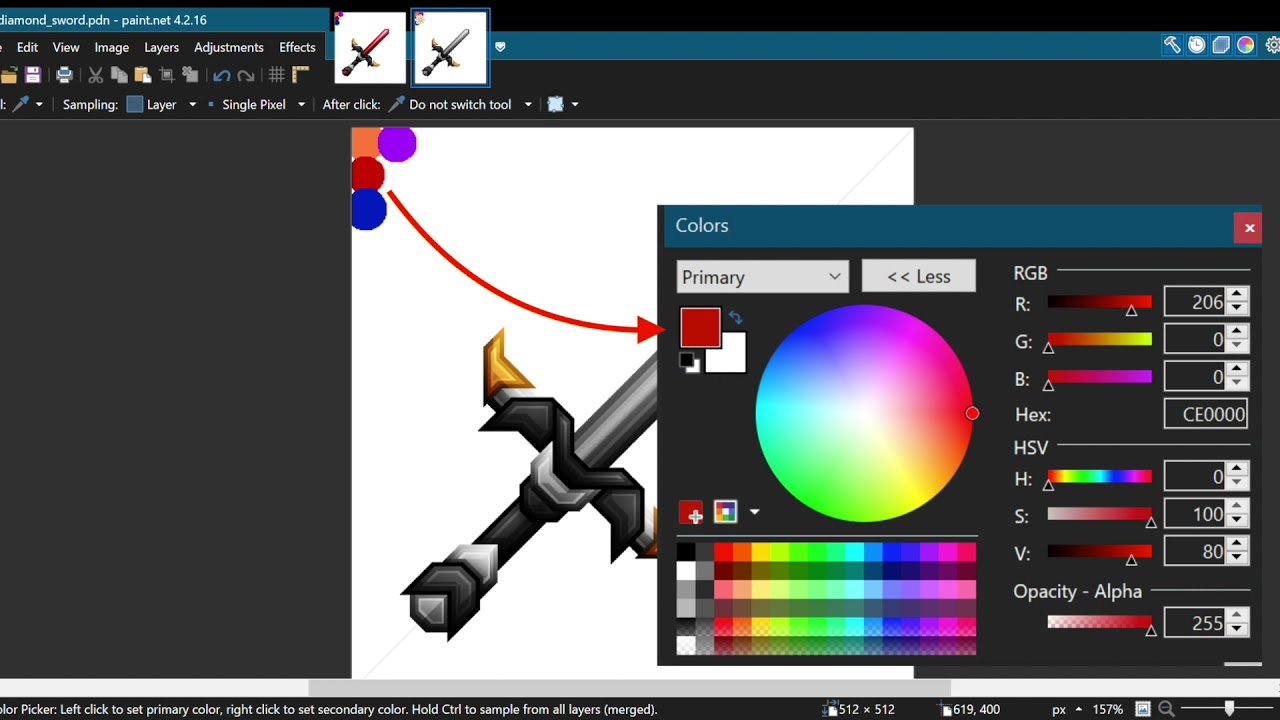Toggle the History window clock icon

coord(1196,45)
